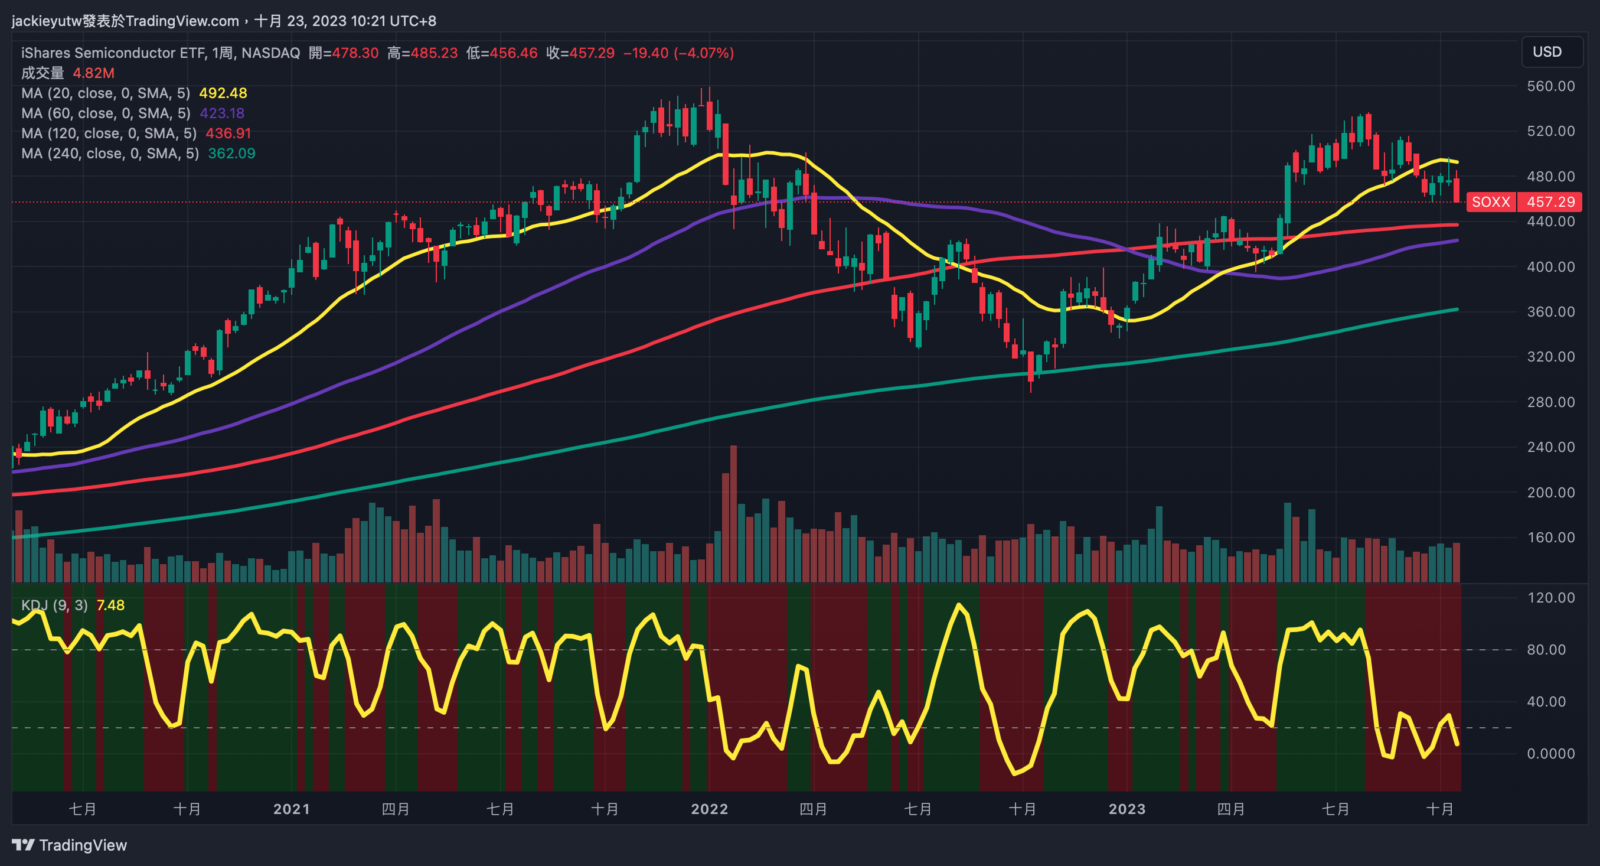Click the 560.00 price scale label
Screen dimensions: 1600x866
pos(1550,86)
